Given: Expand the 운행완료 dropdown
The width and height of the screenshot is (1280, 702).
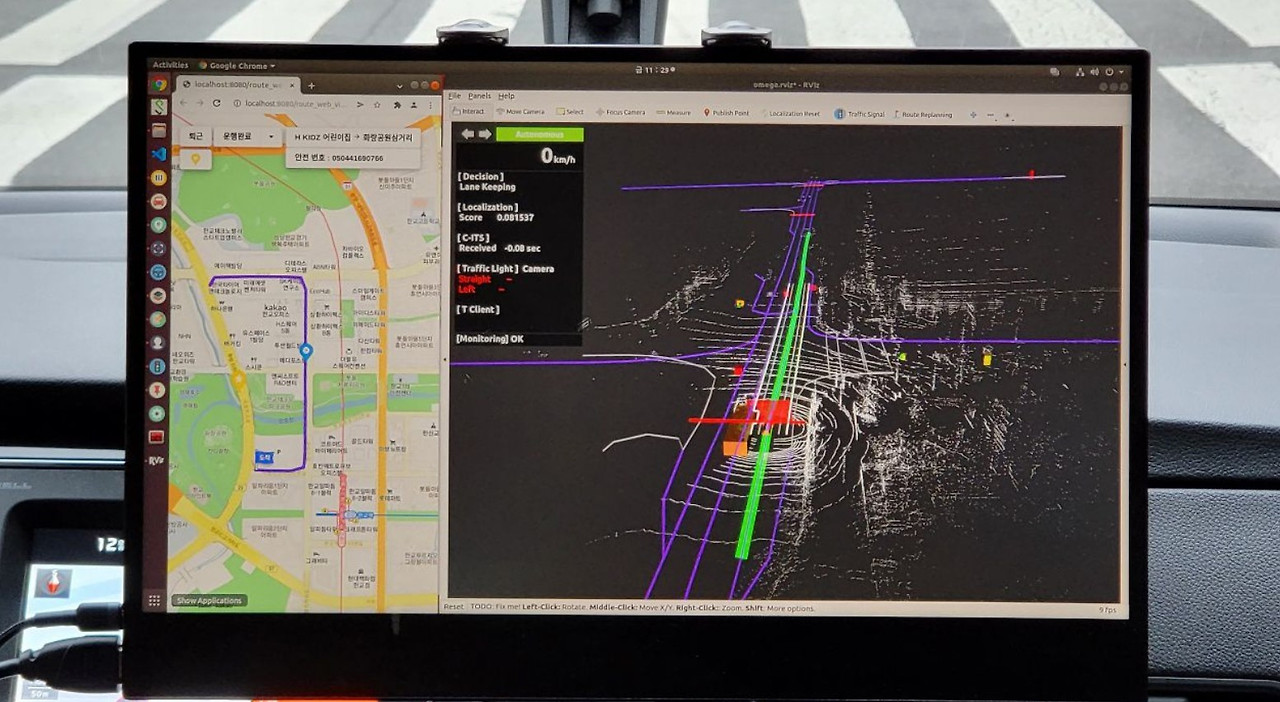Looking at the screenshot, I should pyautogui.click(x=248, y=136).
